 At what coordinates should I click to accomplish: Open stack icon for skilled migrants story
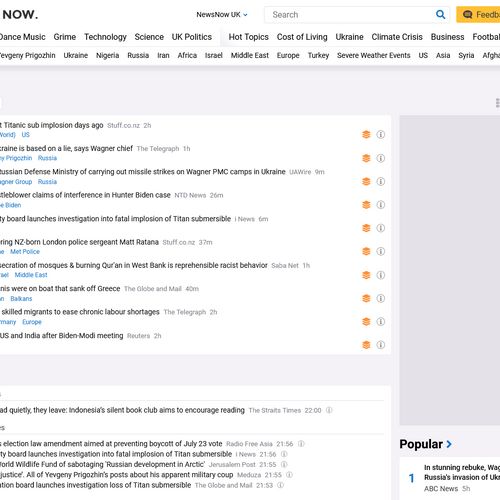coord(366,322)
